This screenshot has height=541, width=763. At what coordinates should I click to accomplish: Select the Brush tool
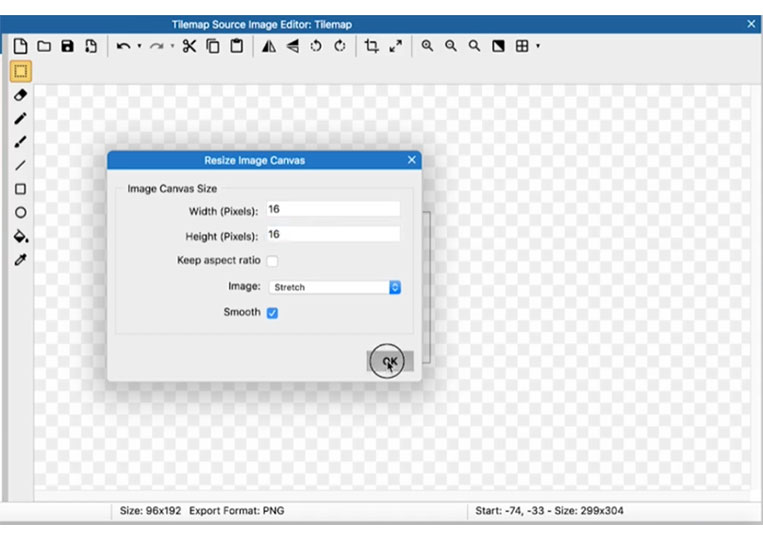(20, 142)
